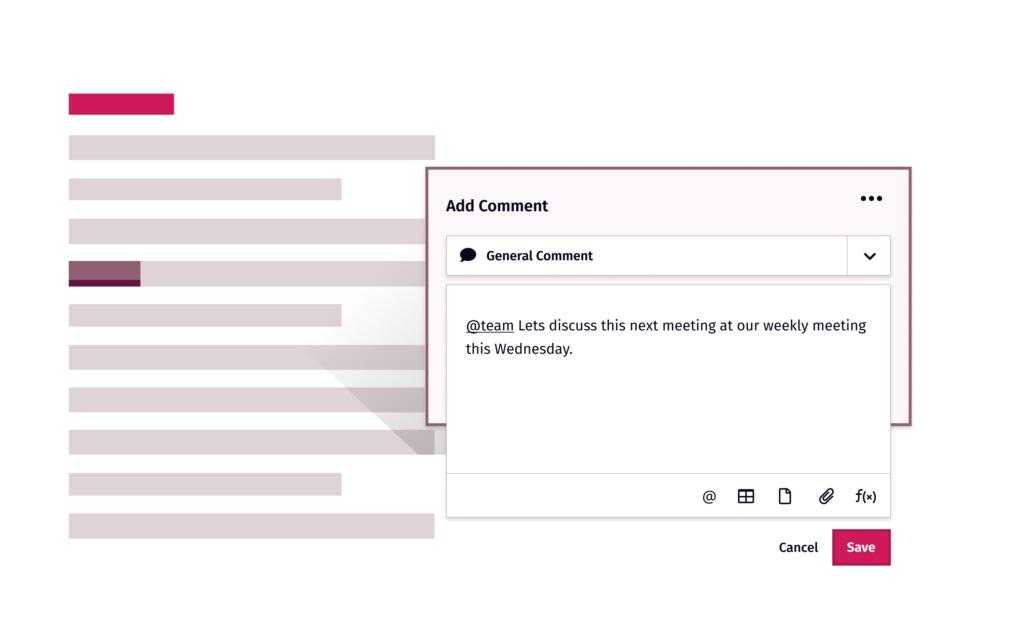This screenshot has width=1024, height=625.
Task: Click the first gray document line
Action: tap(251, 148)
